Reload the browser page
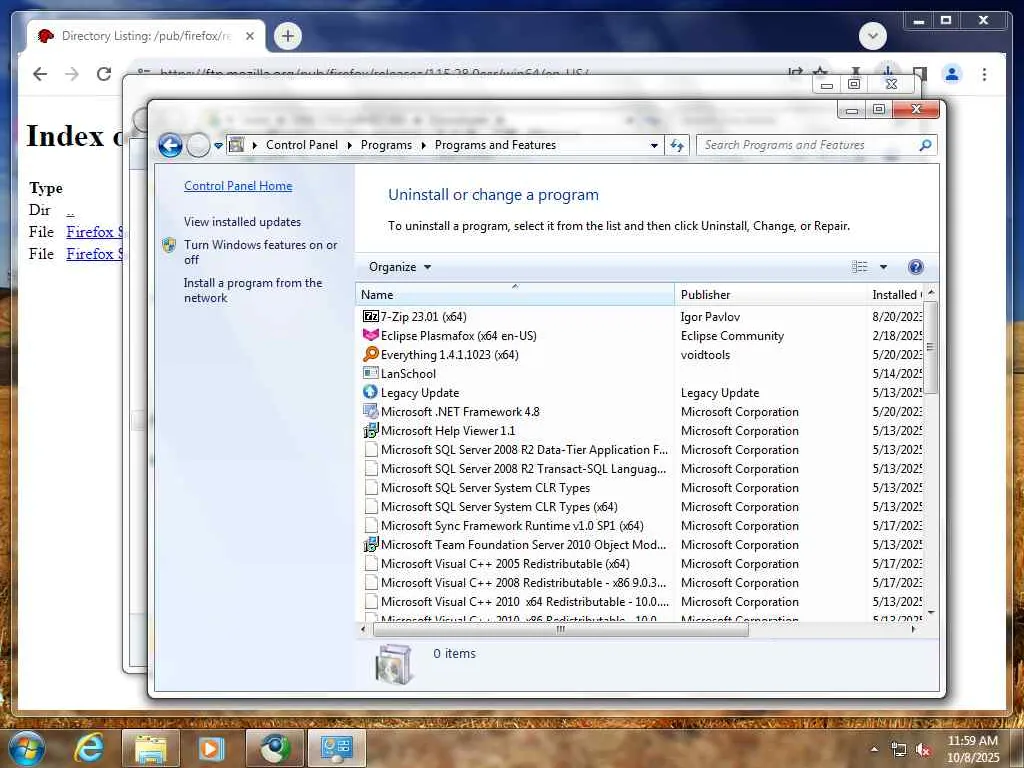The image size is (1024, 768). tap(104, 74)
